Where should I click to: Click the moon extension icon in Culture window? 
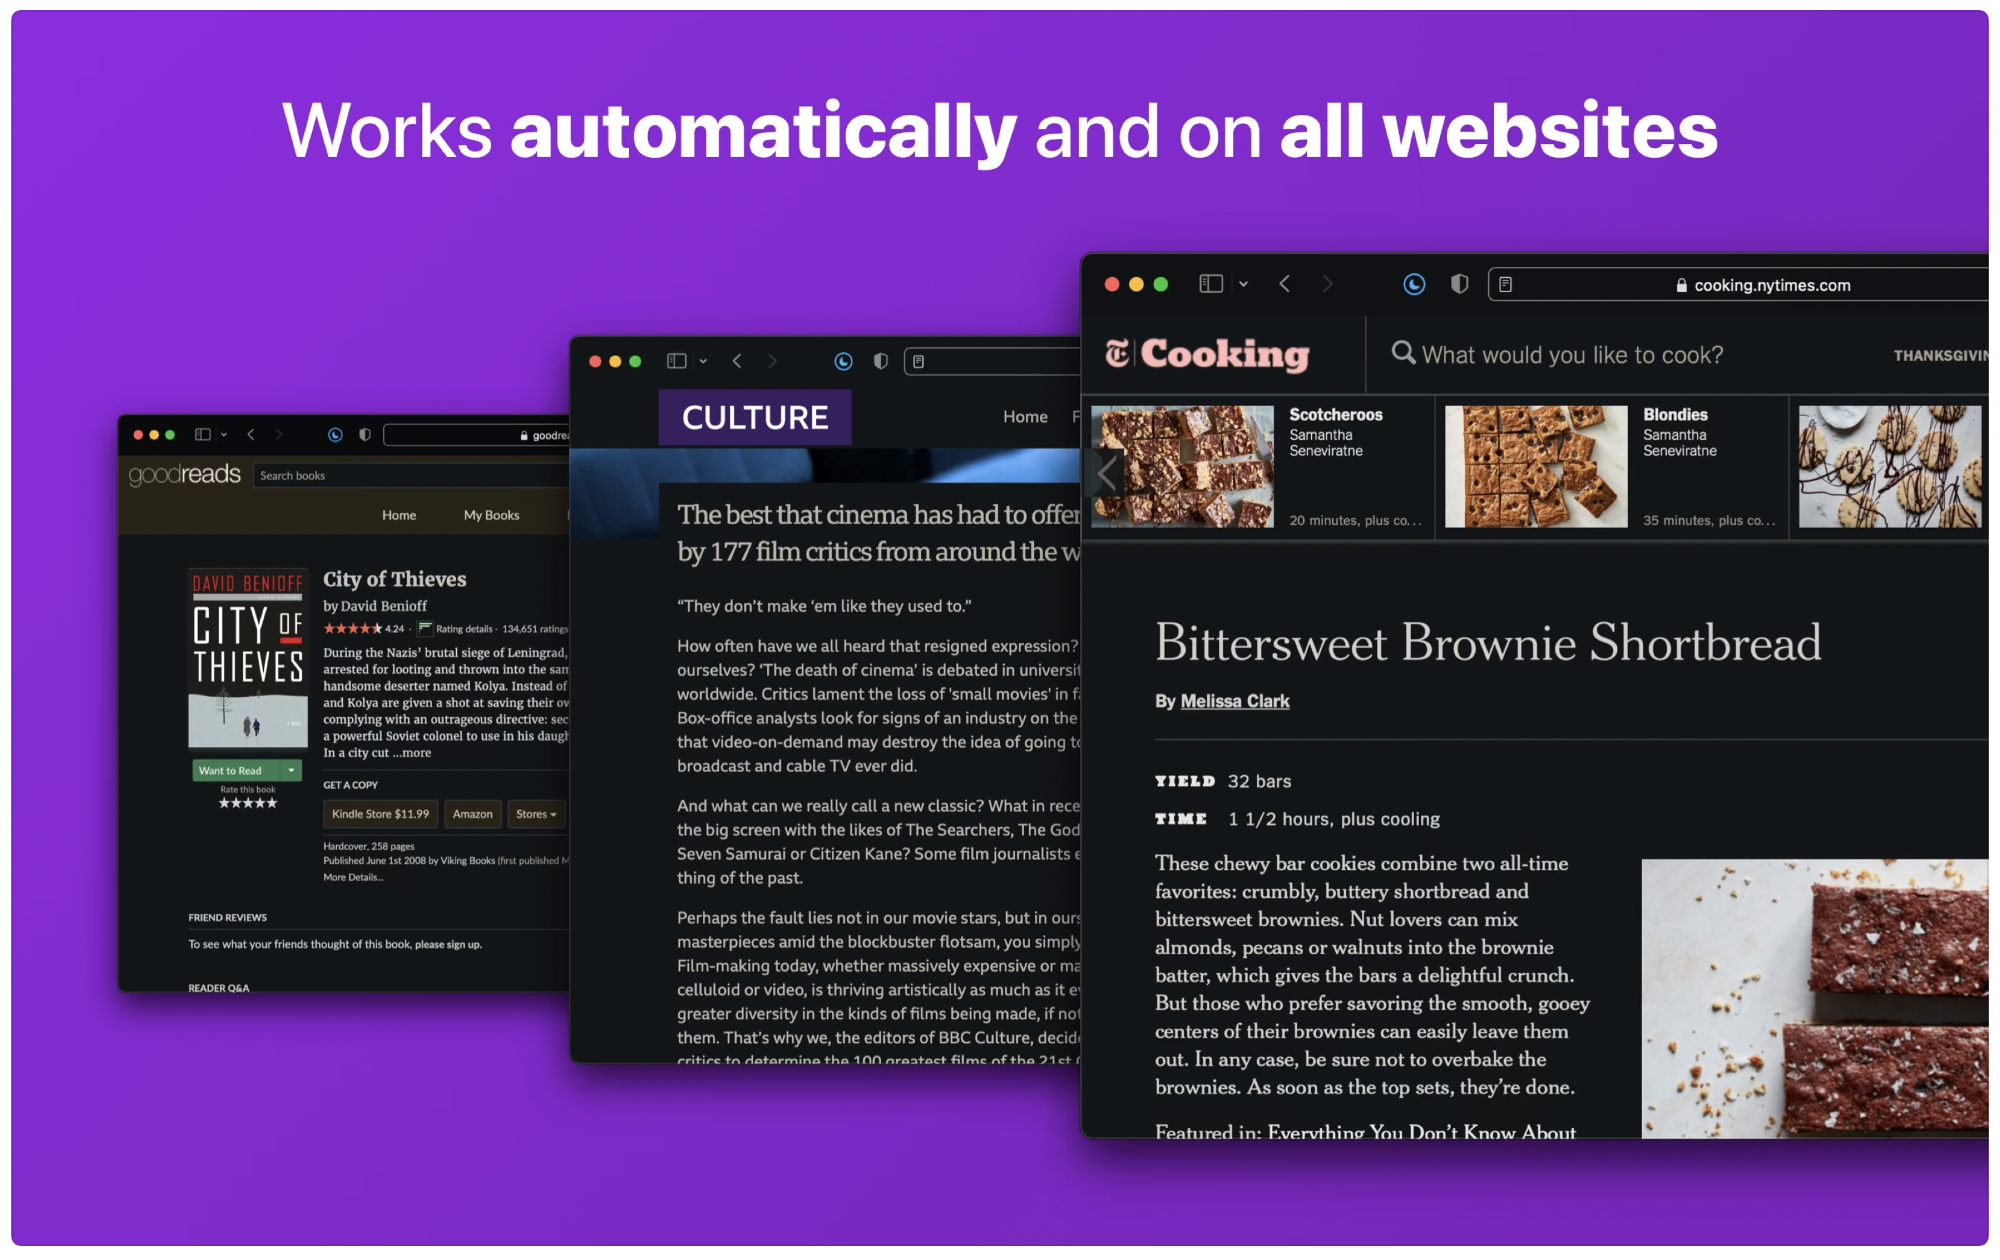843,362
